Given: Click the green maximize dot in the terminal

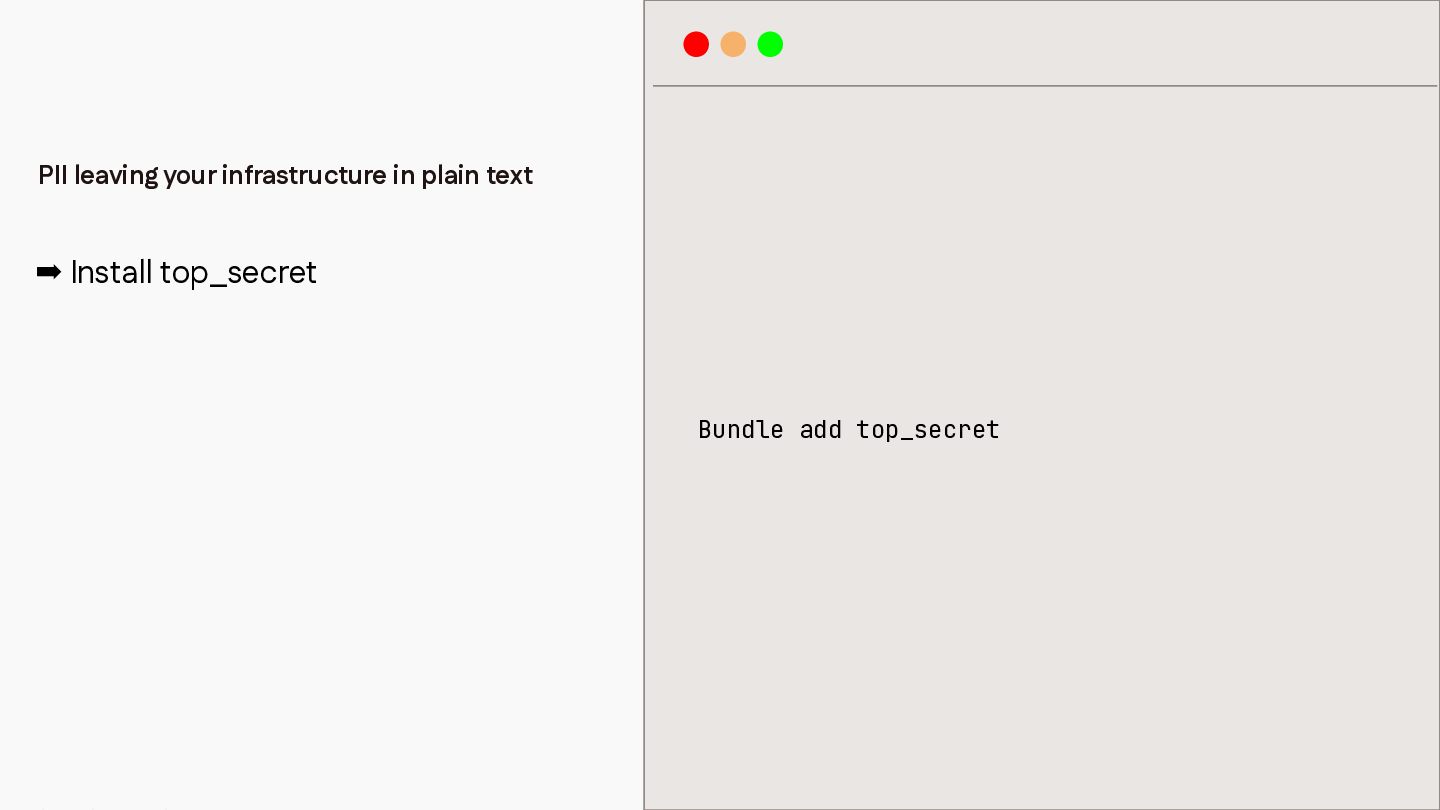Looking at the screenshot, I should pyautogui.click(x=770, y=44).
